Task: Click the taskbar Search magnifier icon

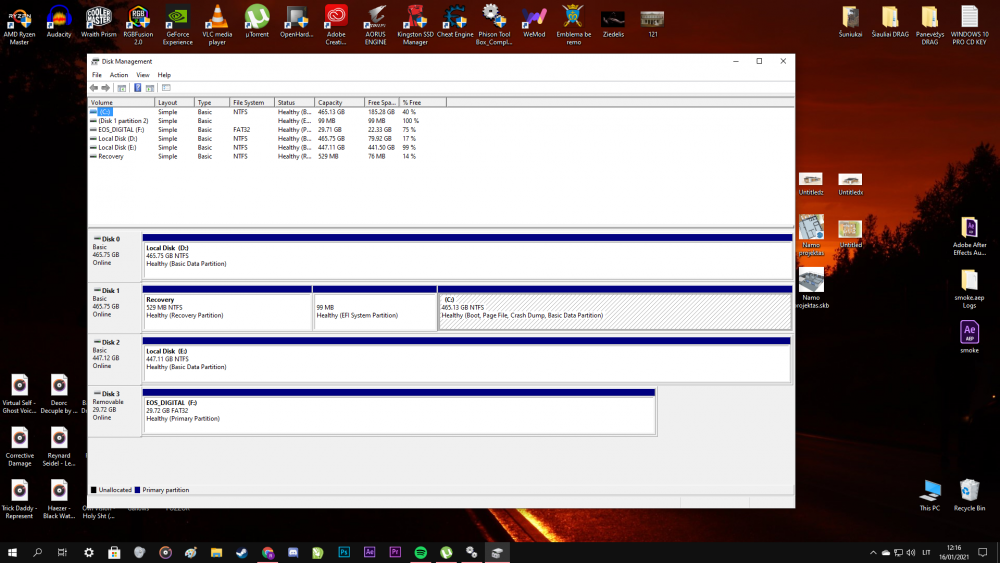Action: [x=38, y=552]
